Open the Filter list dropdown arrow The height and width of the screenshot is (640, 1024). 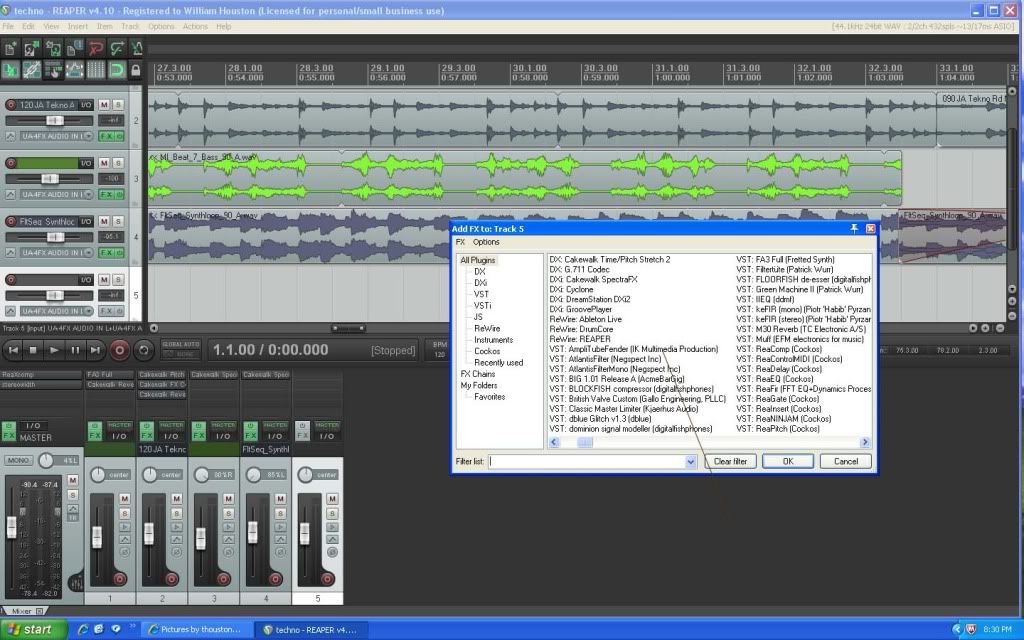pyautogui.click(x=690, y=462)
